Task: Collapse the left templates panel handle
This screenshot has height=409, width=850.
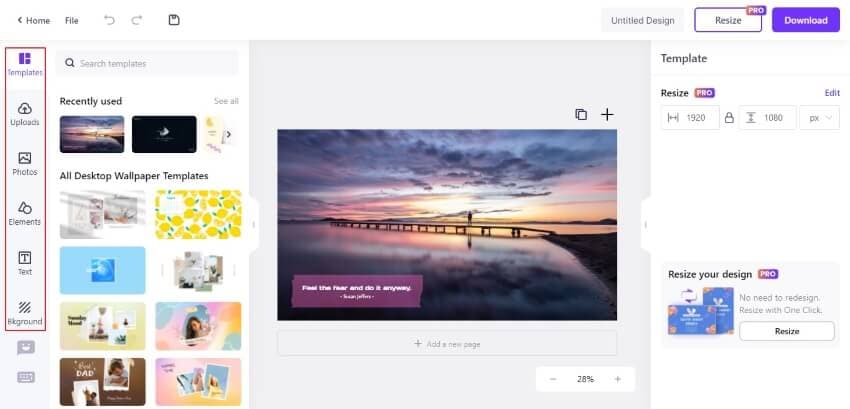Action: pos(253,225)
